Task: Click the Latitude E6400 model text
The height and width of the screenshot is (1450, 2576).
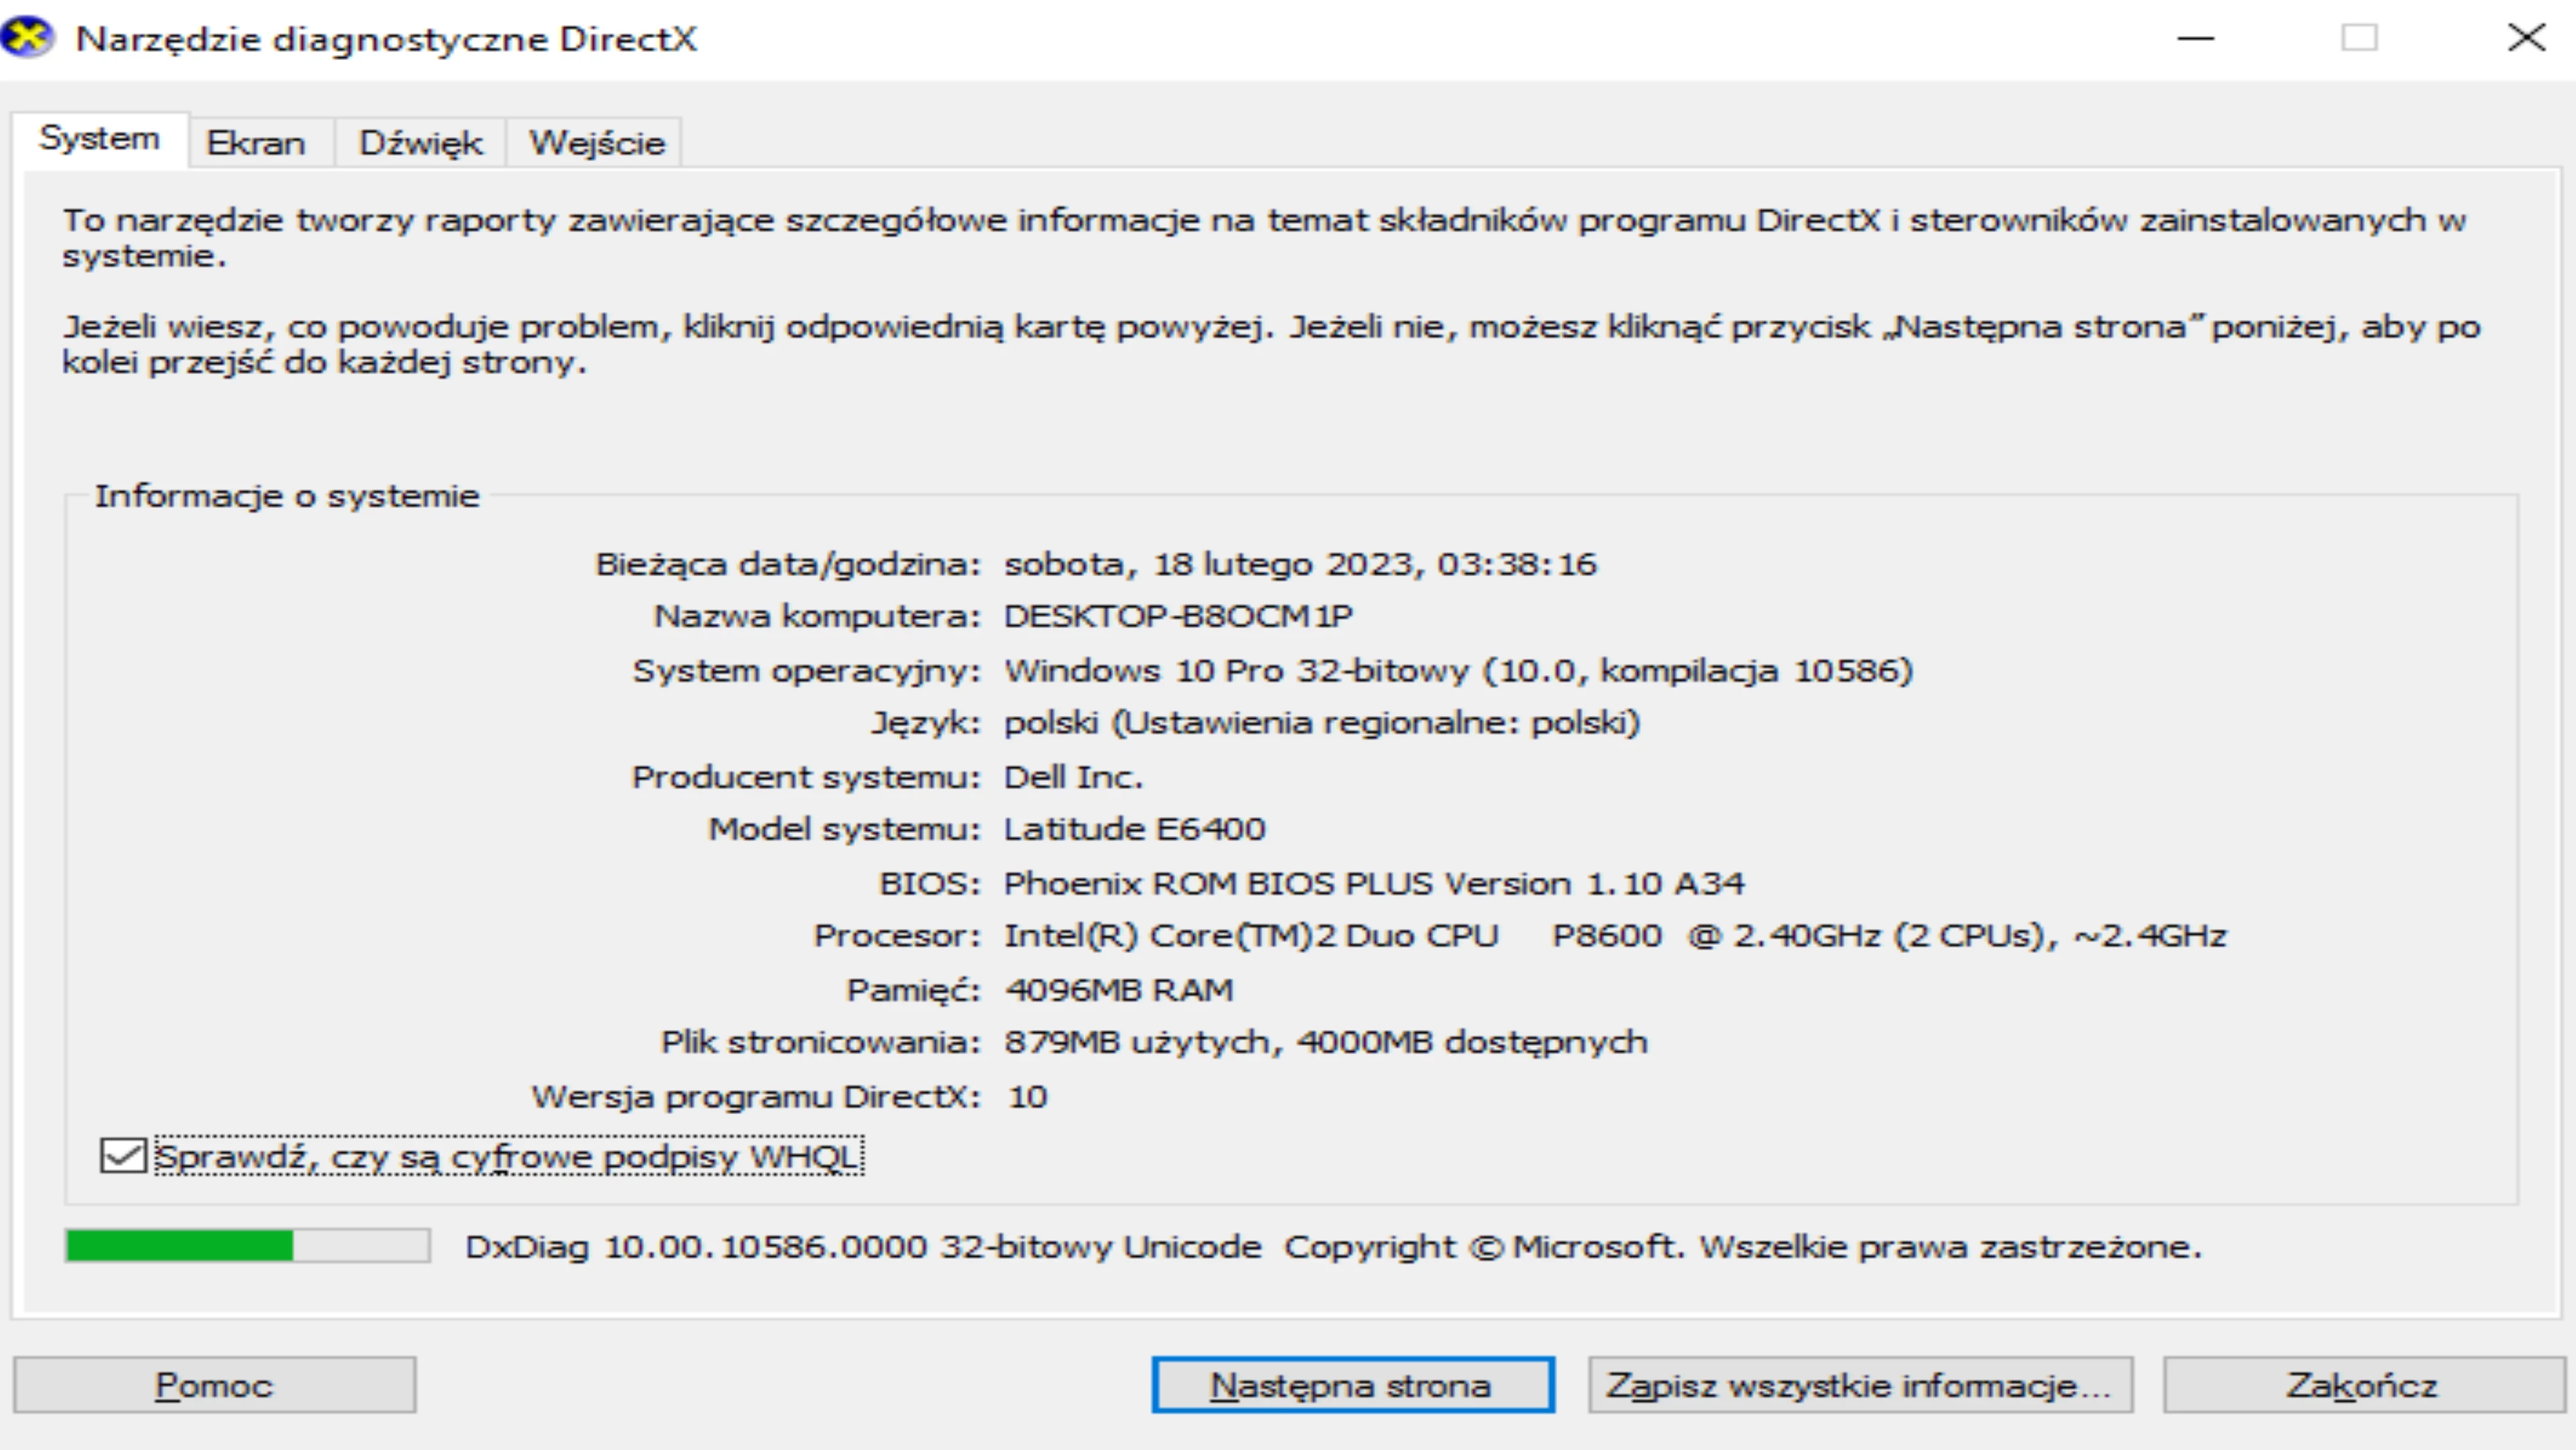Action: [1134, 829]
